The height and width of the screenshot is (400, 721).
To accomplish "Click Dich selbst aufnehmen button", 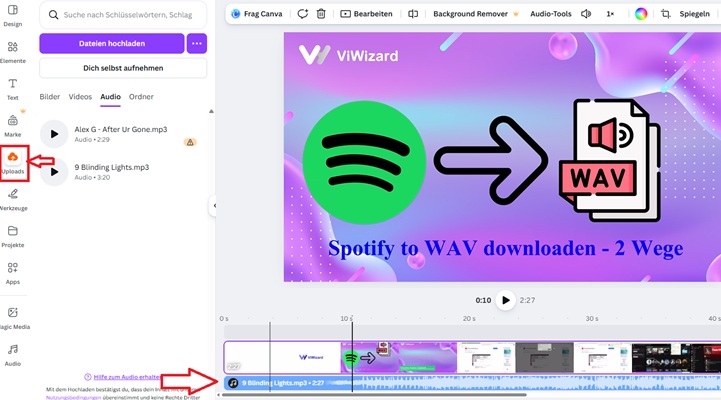I will pyautogui.click(x=123, y=68).
